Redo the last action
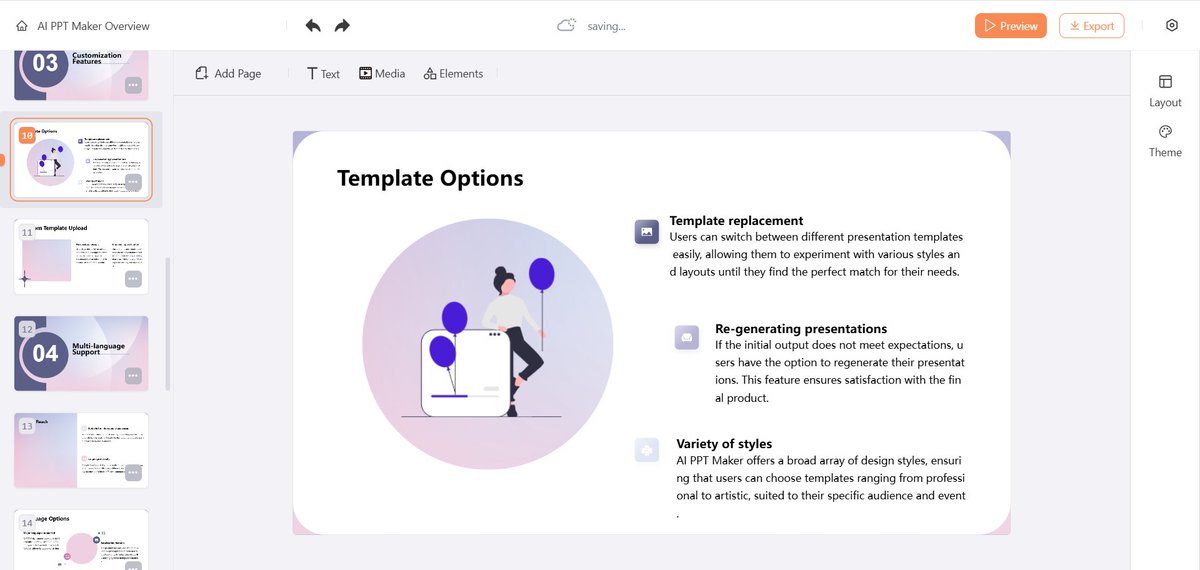Screen dimensions: 1200x570 tap(342, 26)
